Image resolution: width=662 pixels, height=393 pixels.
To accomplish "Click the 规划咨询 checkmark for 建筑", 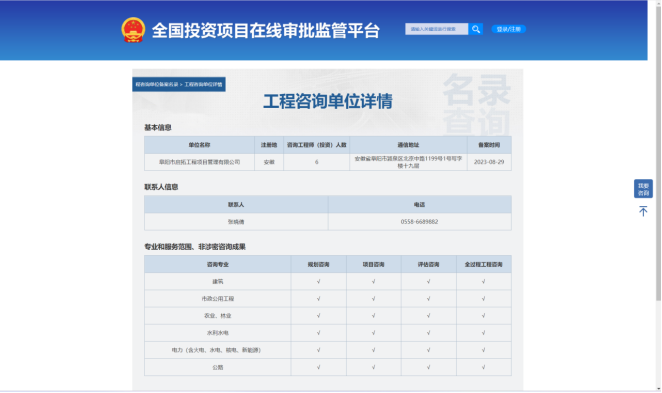I will pyautogui.click(x=318, y=282).
